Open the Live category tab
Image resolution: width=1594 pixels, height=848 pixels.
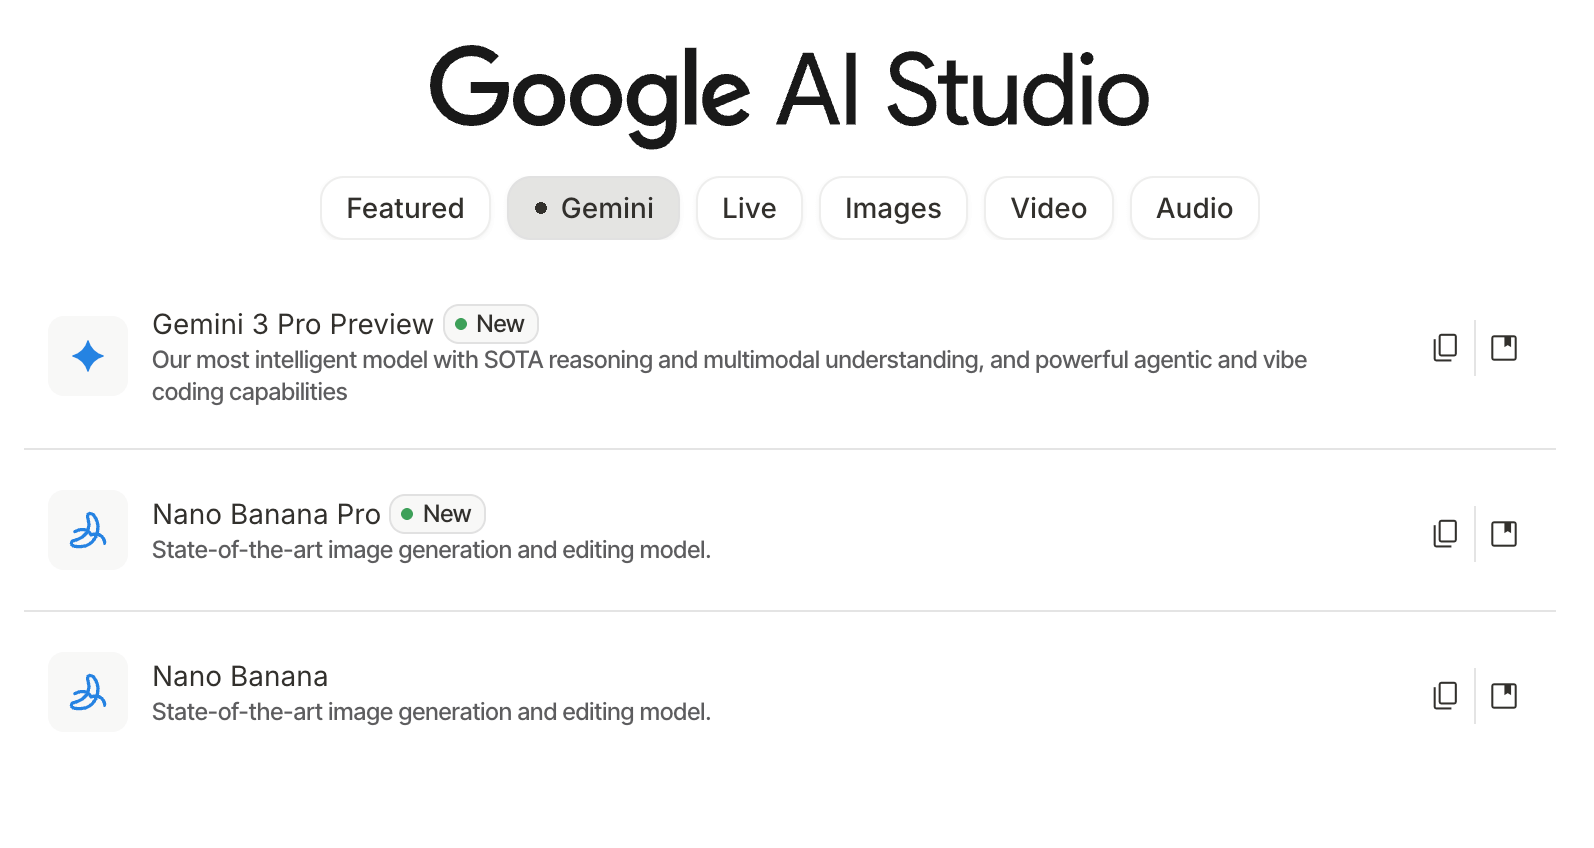click(749, 208)
